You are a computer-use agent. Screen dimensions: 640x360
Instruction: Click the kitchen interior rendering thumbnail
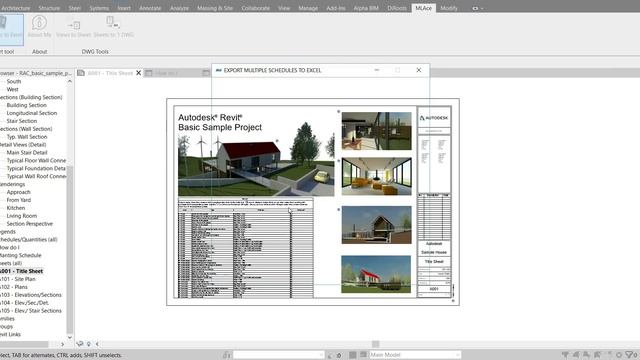point(376,131)
